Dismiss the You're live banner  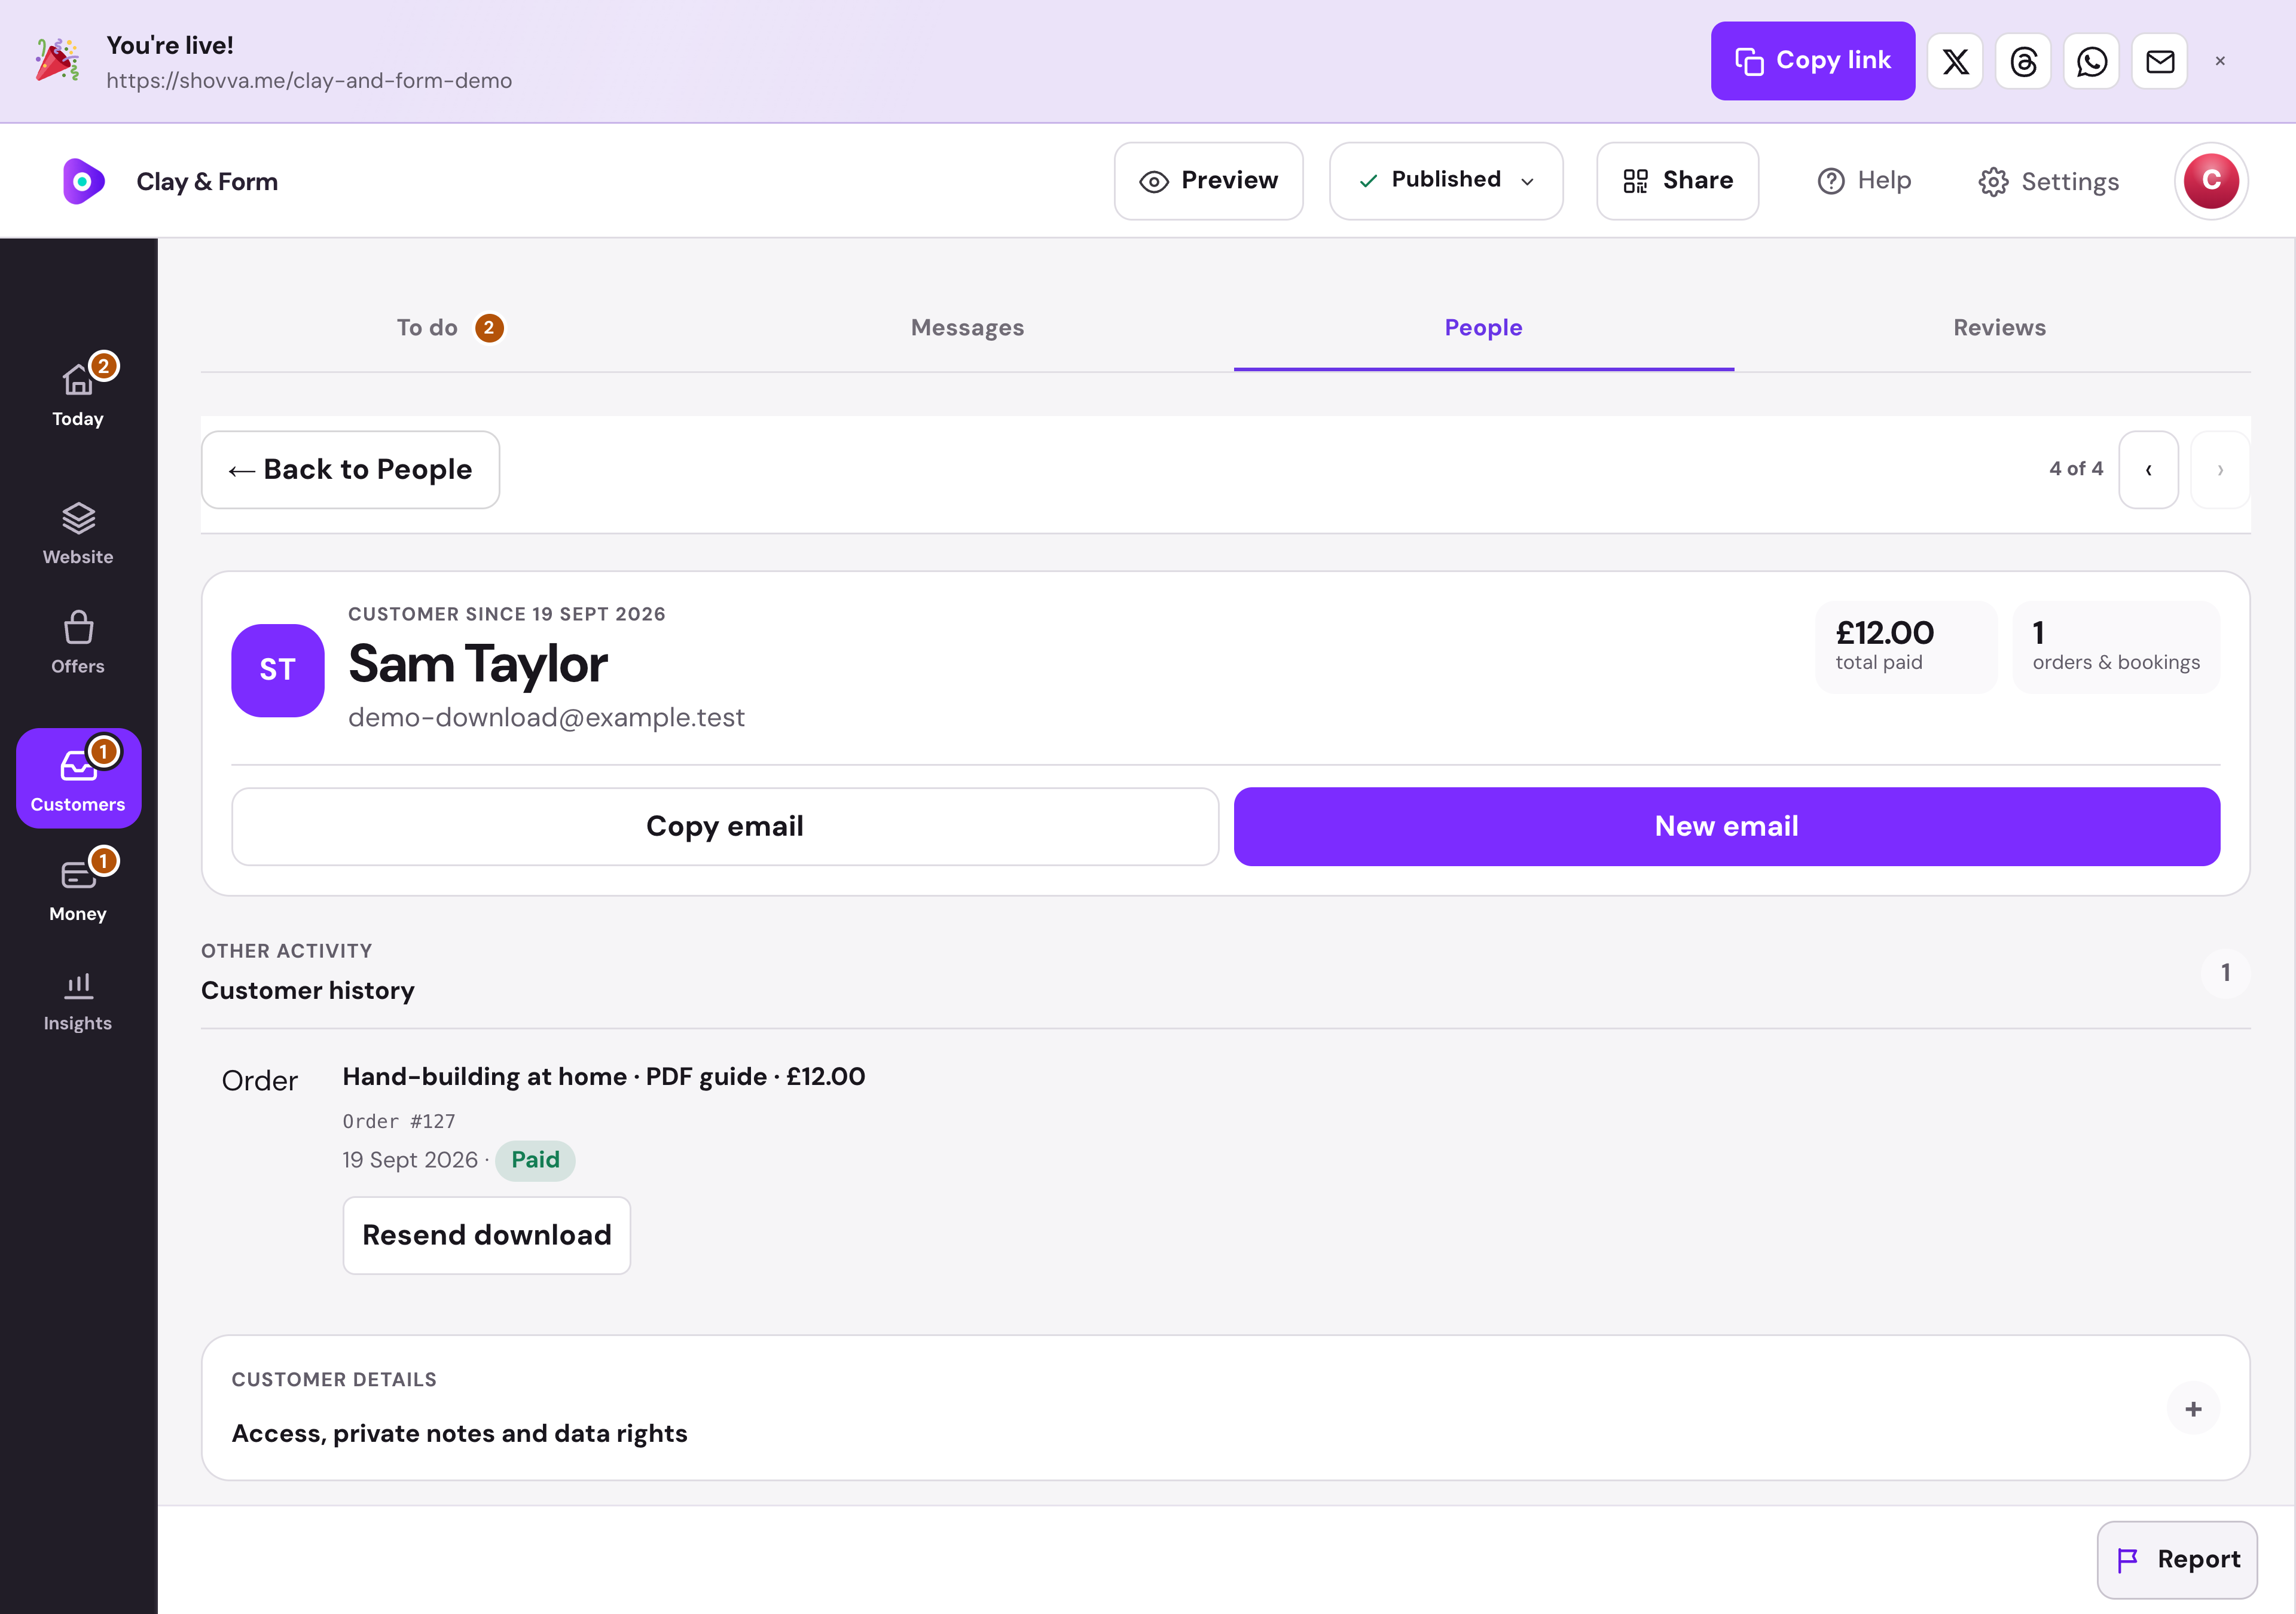point(2220,61)
